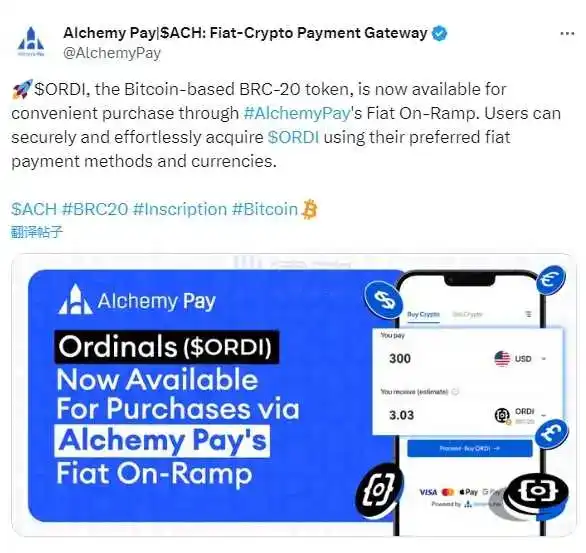Open the hamburger menu in the phone mockup

point(528,314)
